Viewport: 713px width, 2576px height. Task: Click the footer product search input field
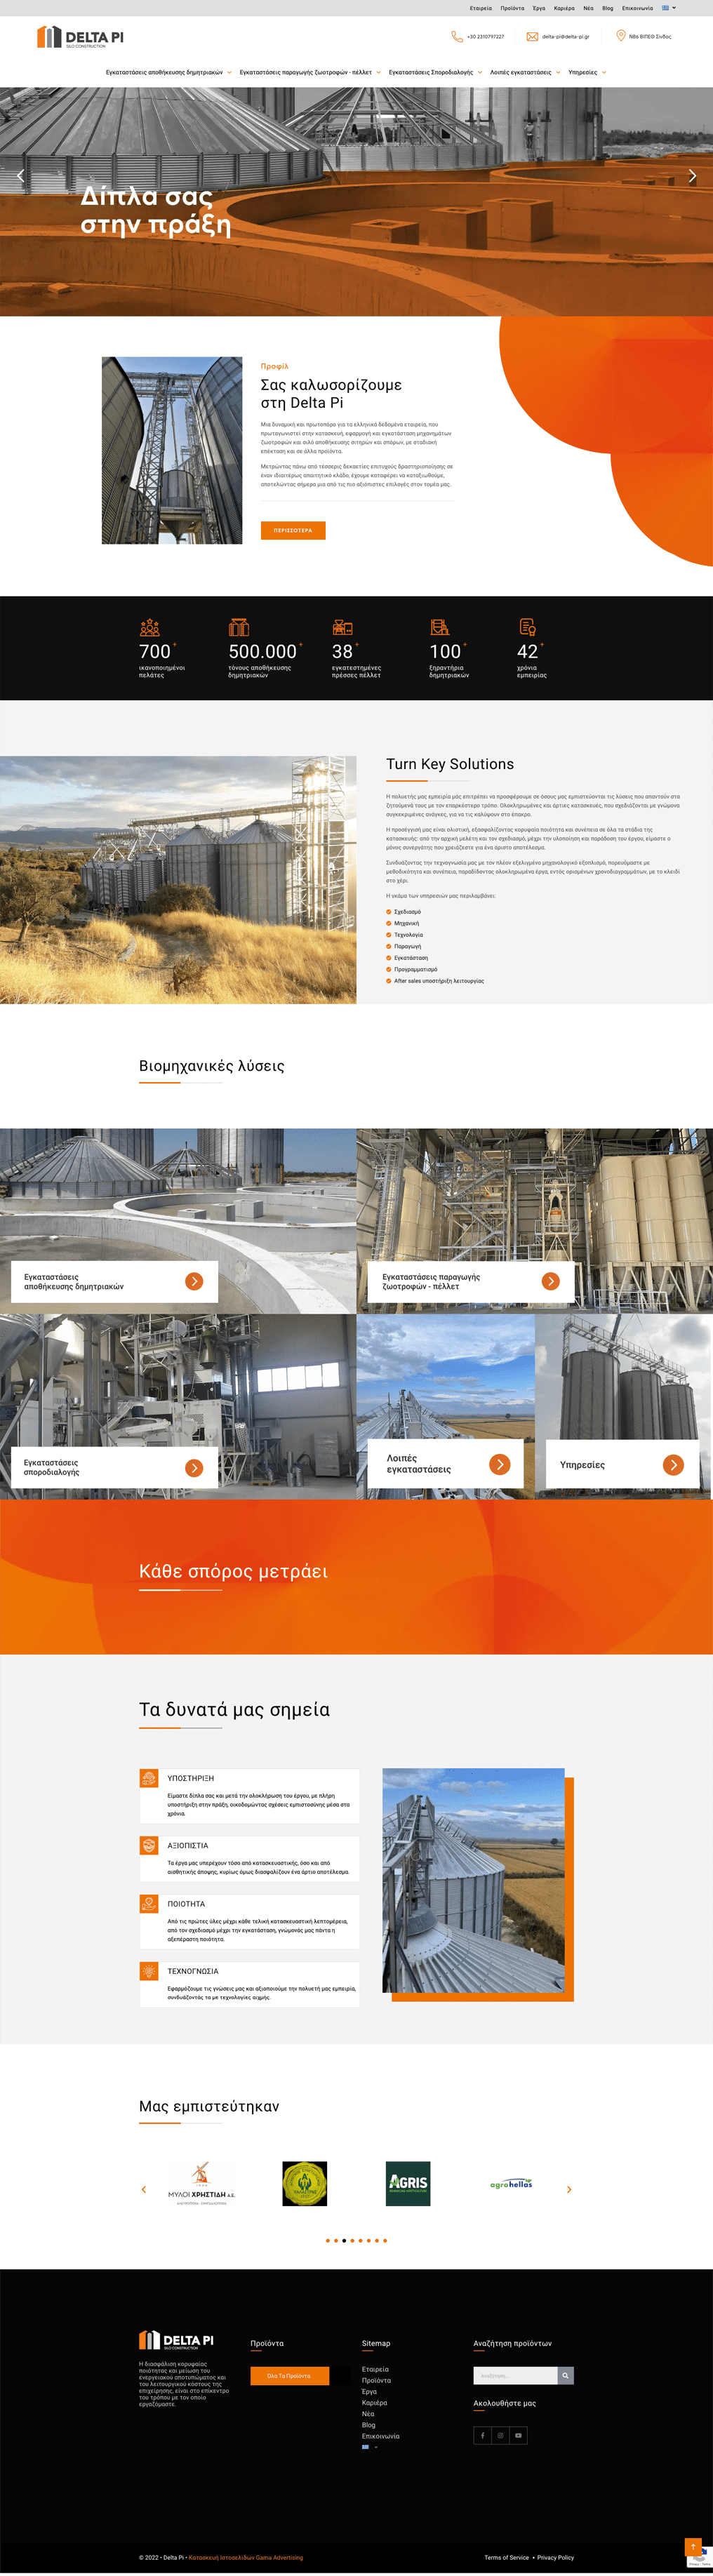tap(514, 2375)
